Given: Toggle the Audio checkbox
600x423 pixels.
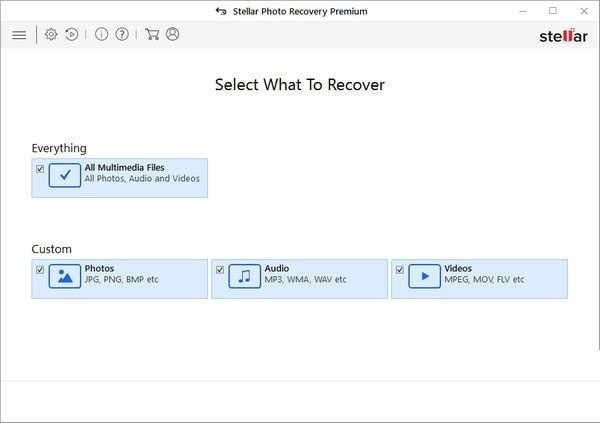Looking at the screenshot, I should pyautogui.click(x=220, y=270).
